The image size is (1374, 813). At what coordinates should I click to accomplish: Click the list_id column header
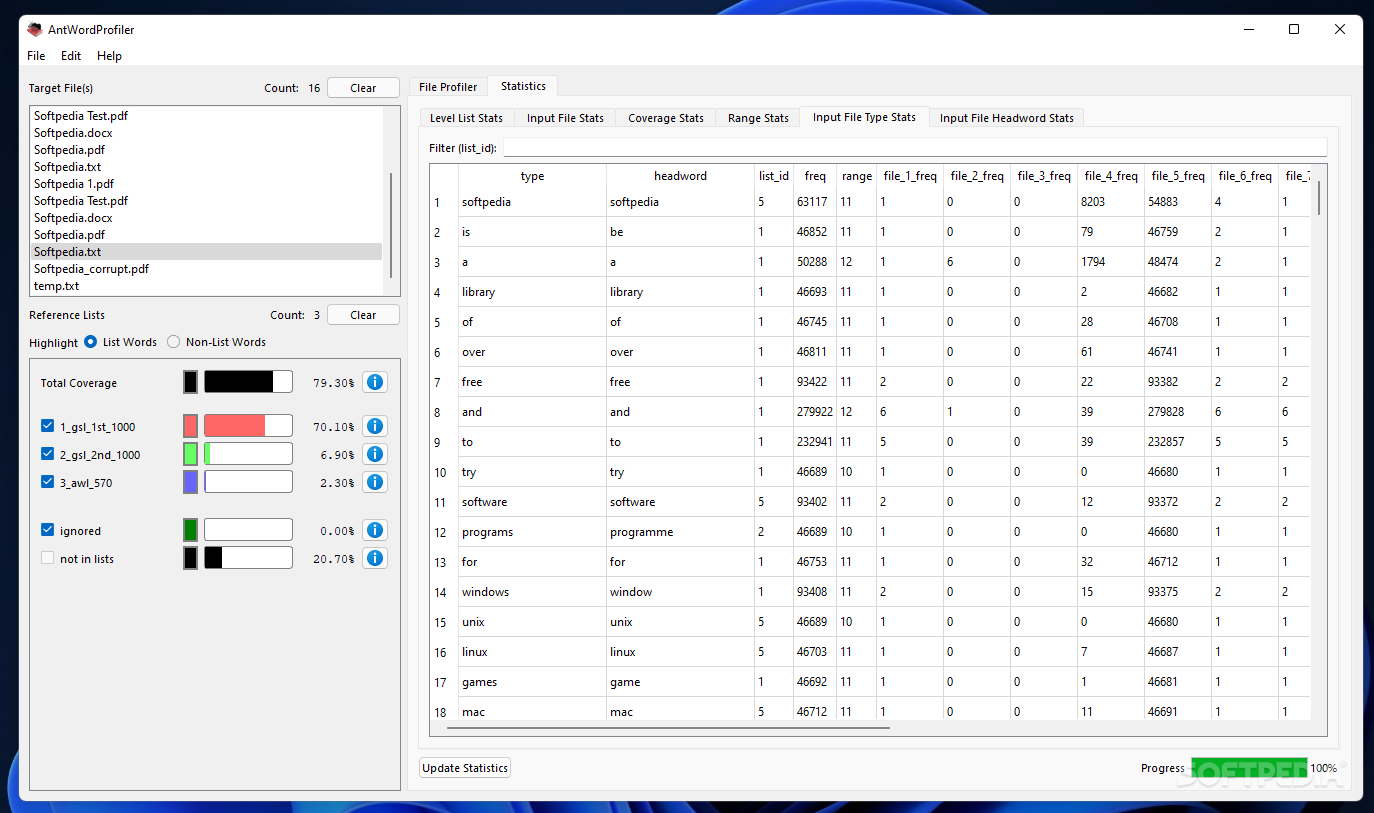774,176
